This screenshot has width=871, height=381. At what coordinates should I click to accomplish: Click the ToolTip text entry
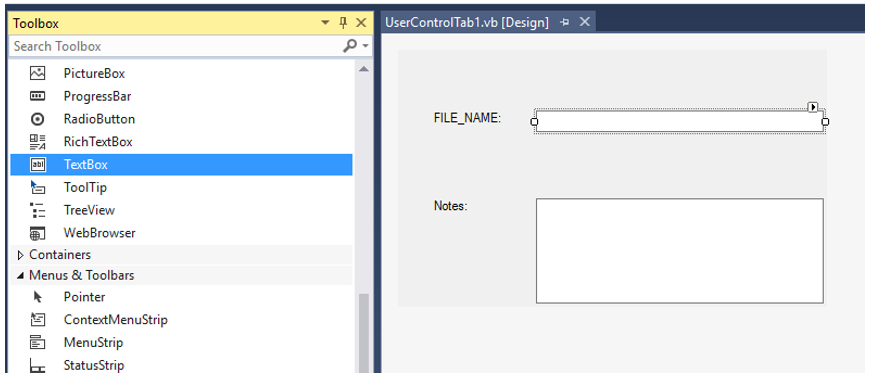point(85,187)
